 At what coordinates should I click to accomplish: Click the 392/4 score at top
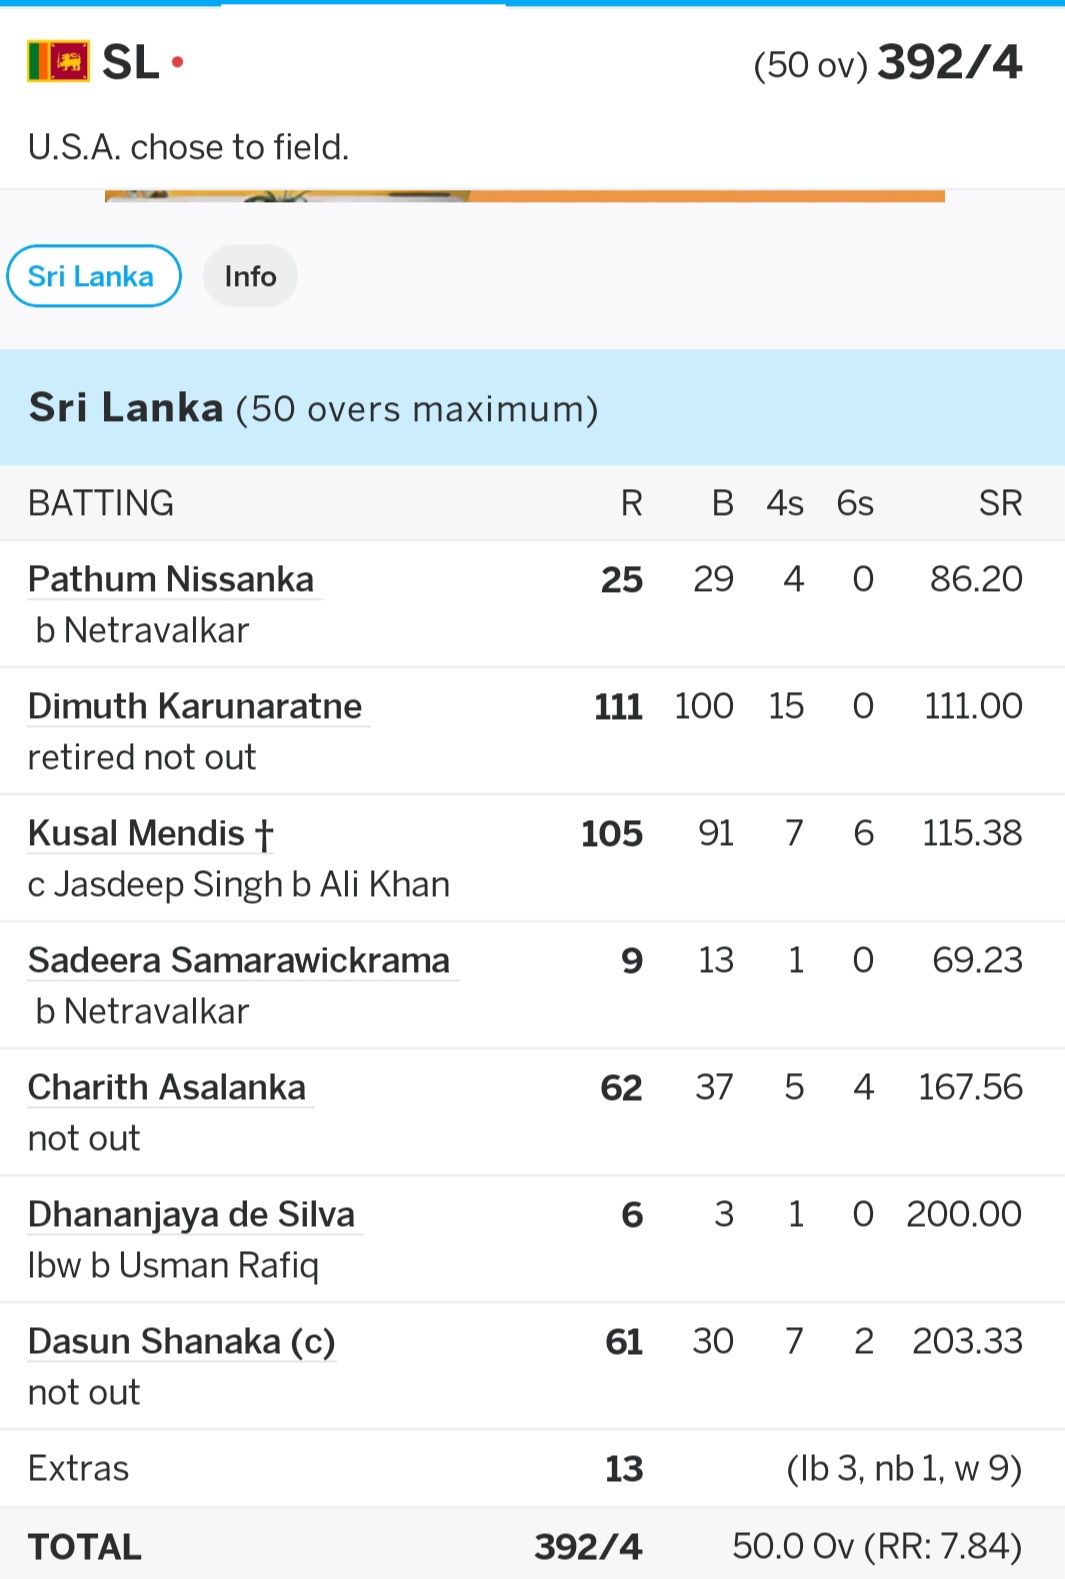click(950, 62)
